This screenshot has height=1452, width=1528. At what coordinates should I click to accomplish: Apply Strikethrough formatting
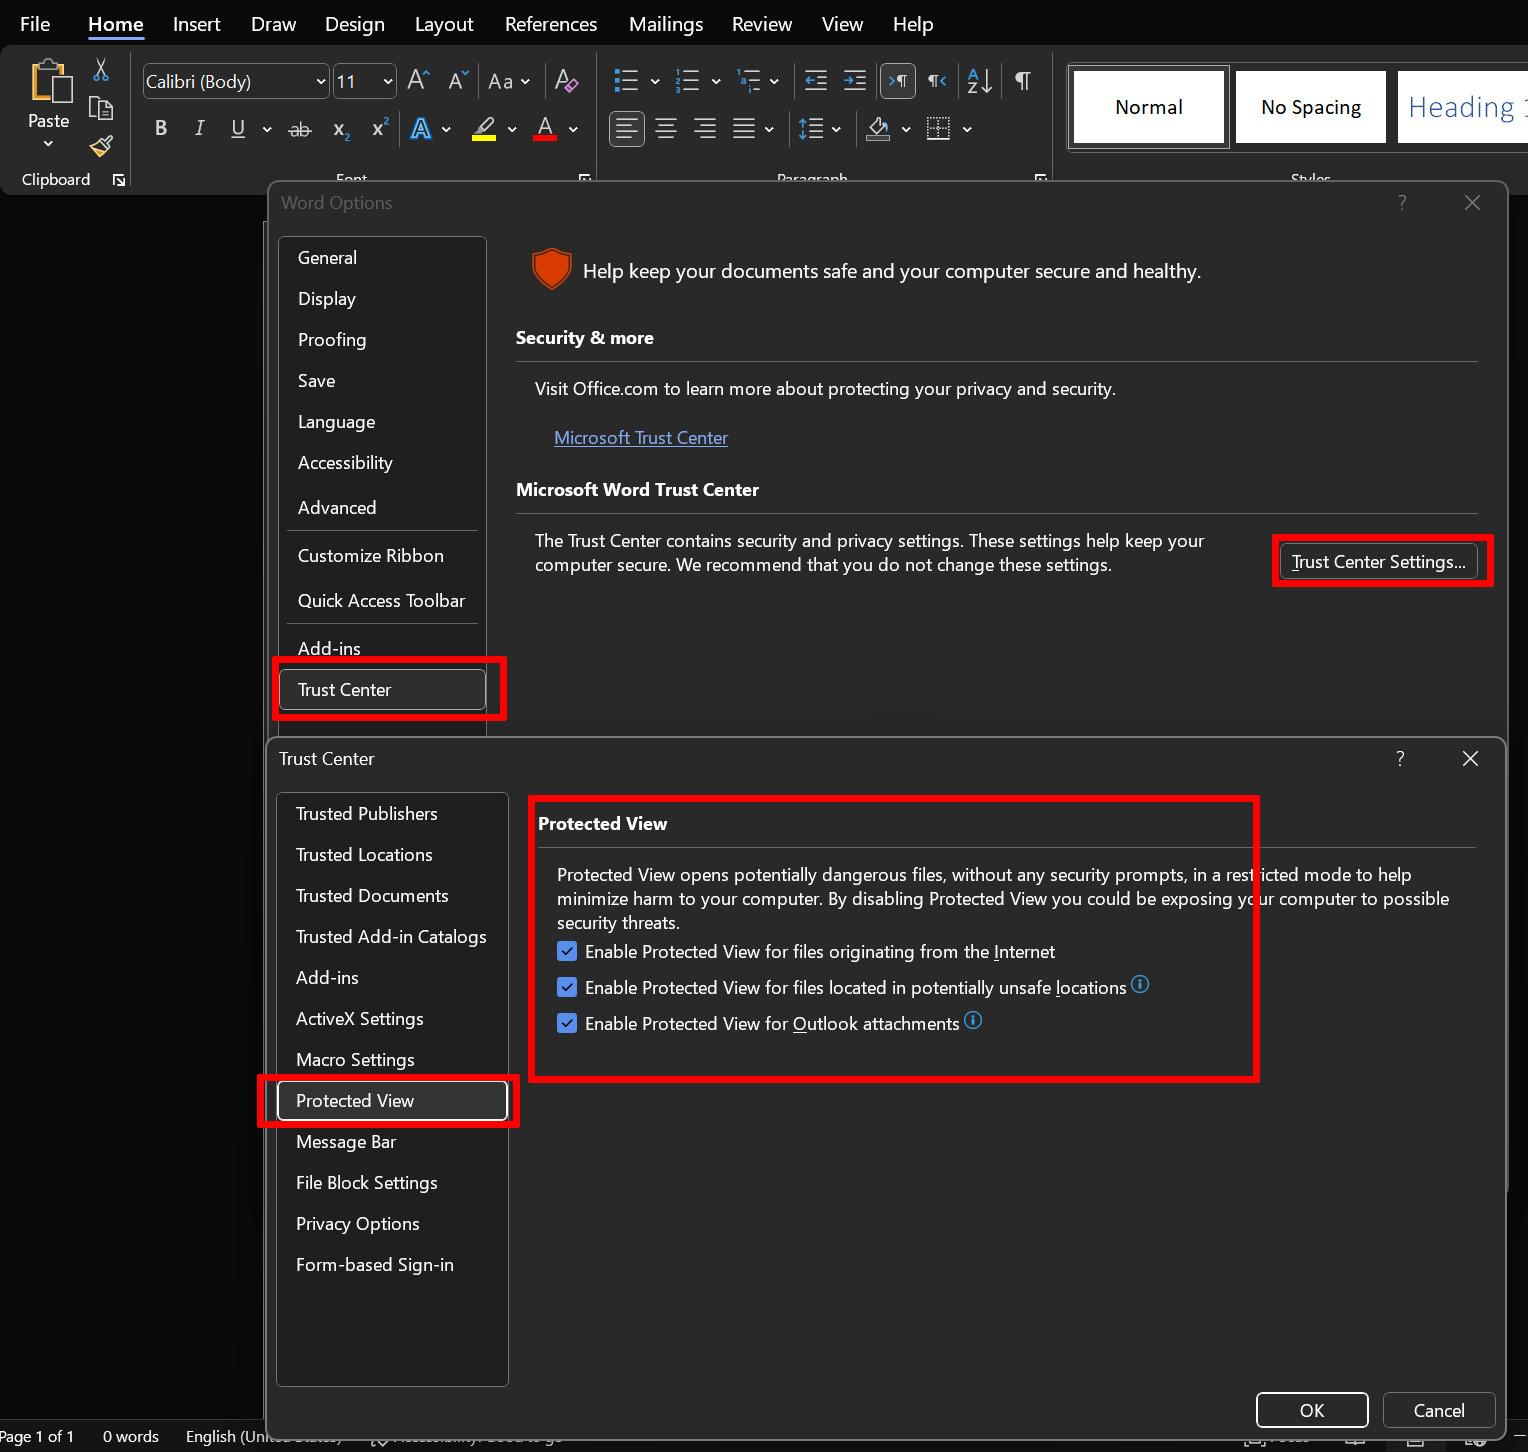(299, 128)
